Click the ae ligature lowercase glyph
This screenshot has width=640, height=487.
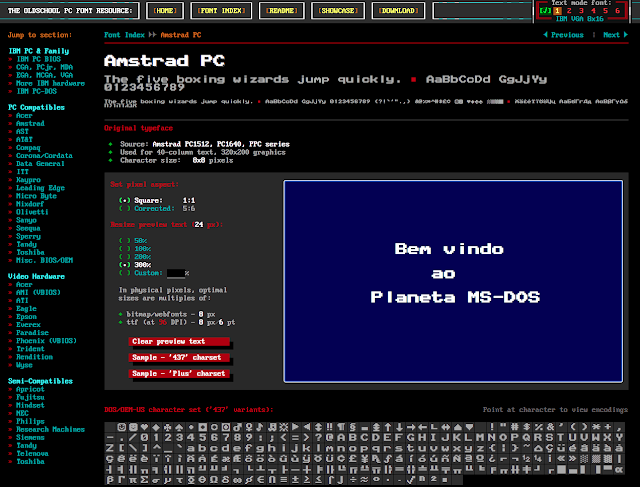[x=226, y=459]
